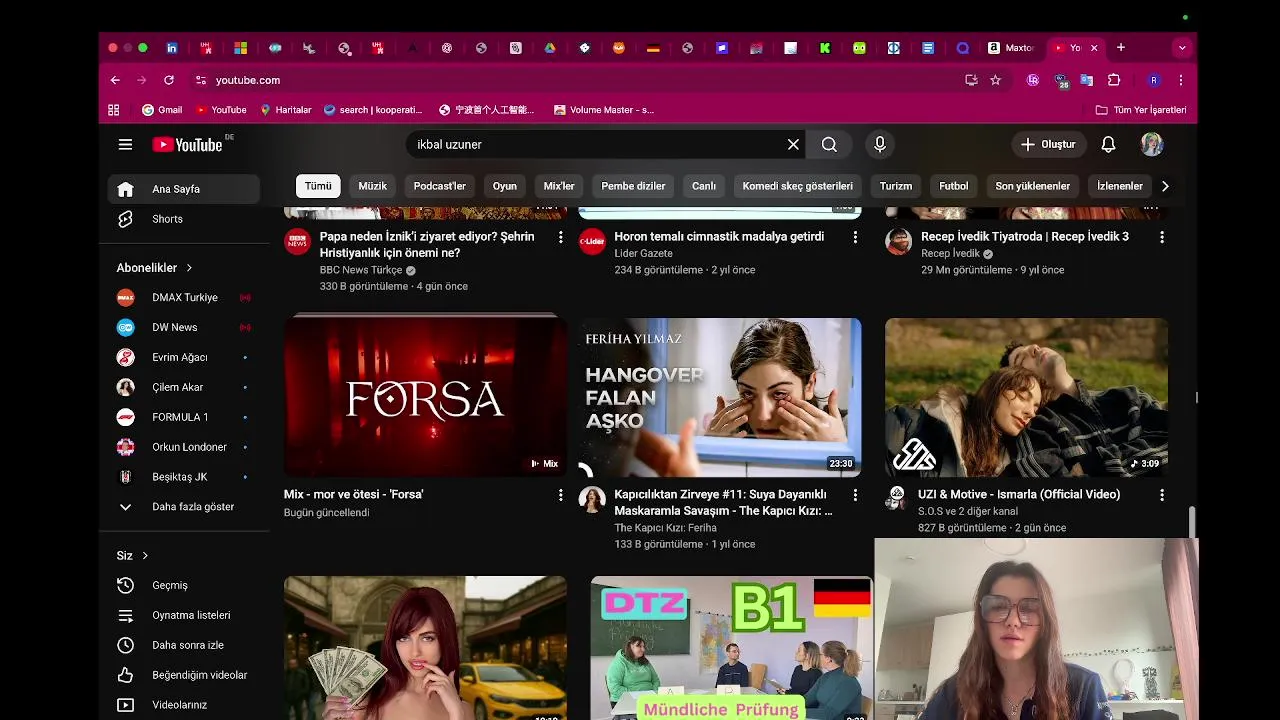Open the browser extensions puzzle icon

1114,80
